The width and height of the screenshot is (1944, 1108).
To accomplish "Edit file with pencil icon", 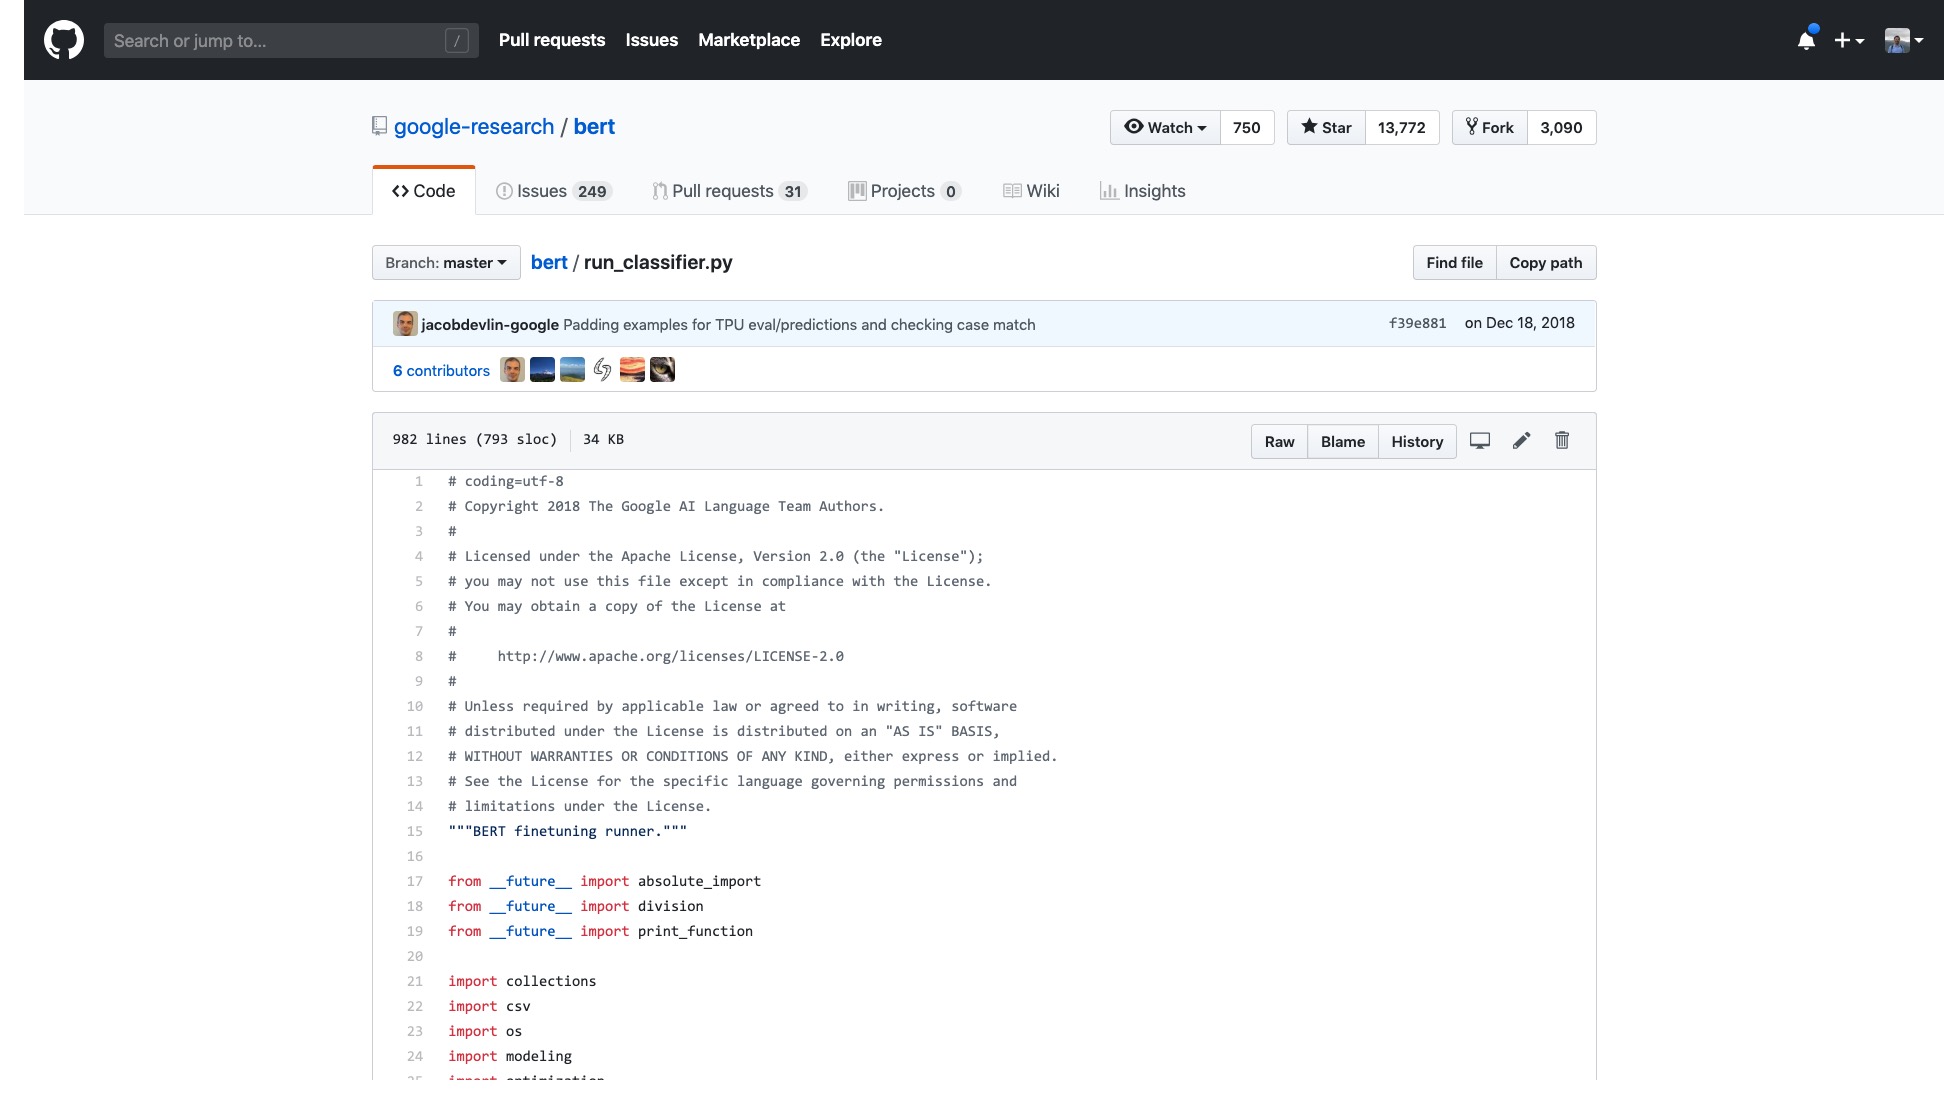I will point(1521,441).
